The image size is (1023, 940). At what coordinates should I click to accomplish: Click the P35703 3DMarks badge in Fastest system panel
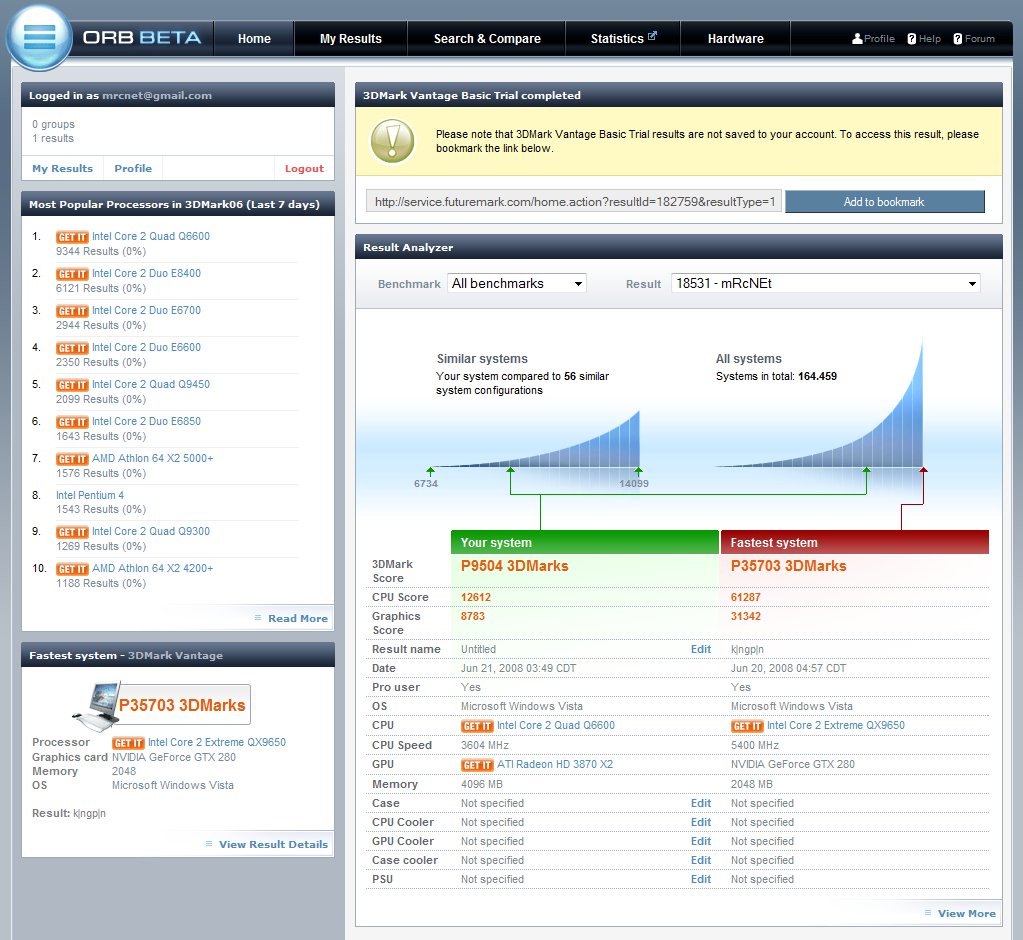click(183, 705)
